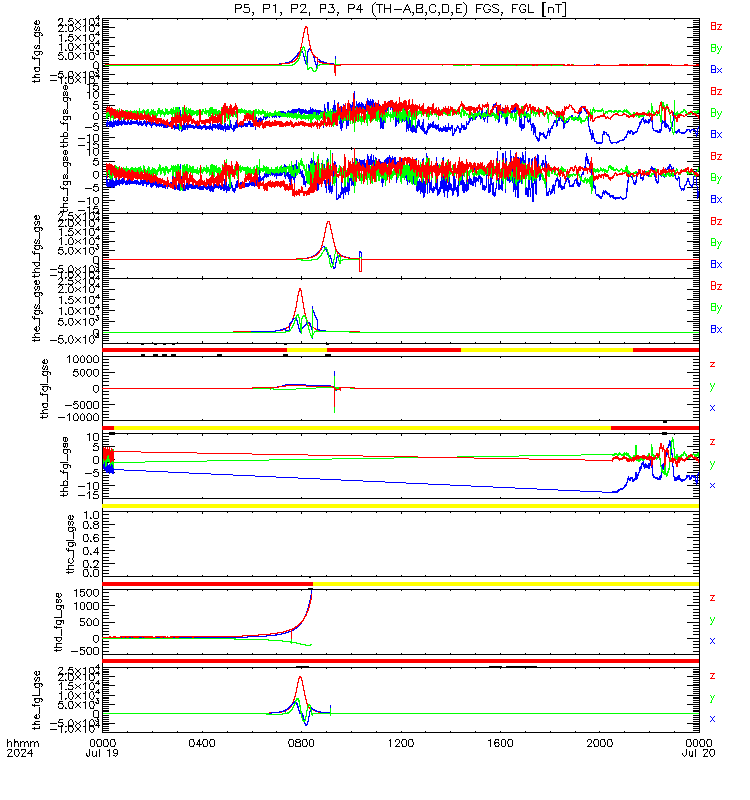Select the blue x legend of tha_fgl panel

click(712, 408)
